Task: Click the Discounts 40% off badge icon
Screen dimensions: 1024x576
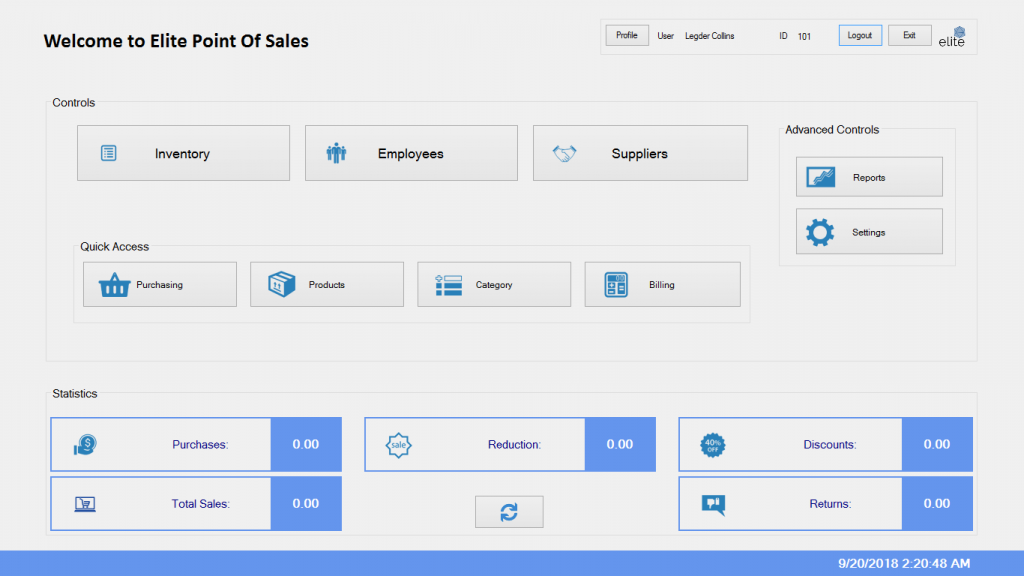Action: (713, 444)
